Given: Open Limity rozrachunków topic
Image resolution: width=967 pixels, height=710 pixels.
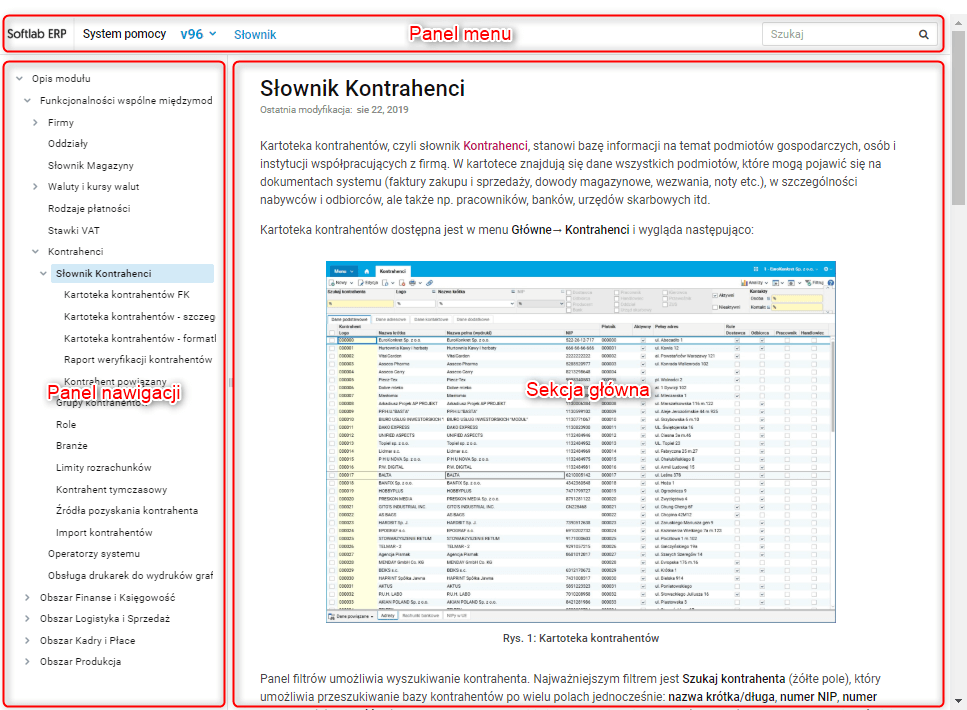Looking at the screenshot, I should point(104,468).
